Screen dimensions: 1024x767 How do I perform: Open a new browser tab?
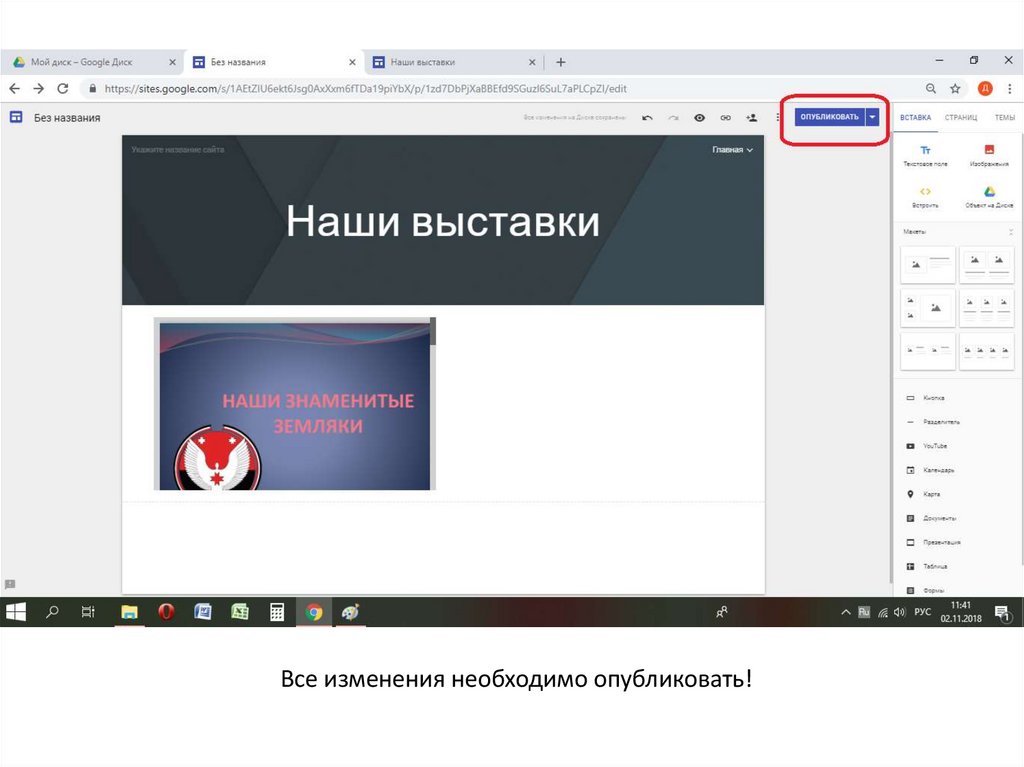[560, 62]
